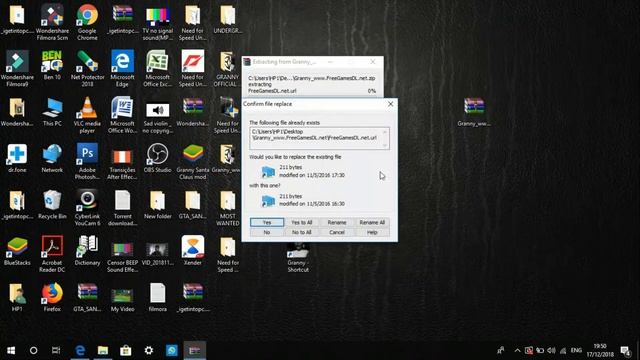This screenshot has height=360, width=640.
Task: Select Xender desktop icon
Action: click(193, 251)
